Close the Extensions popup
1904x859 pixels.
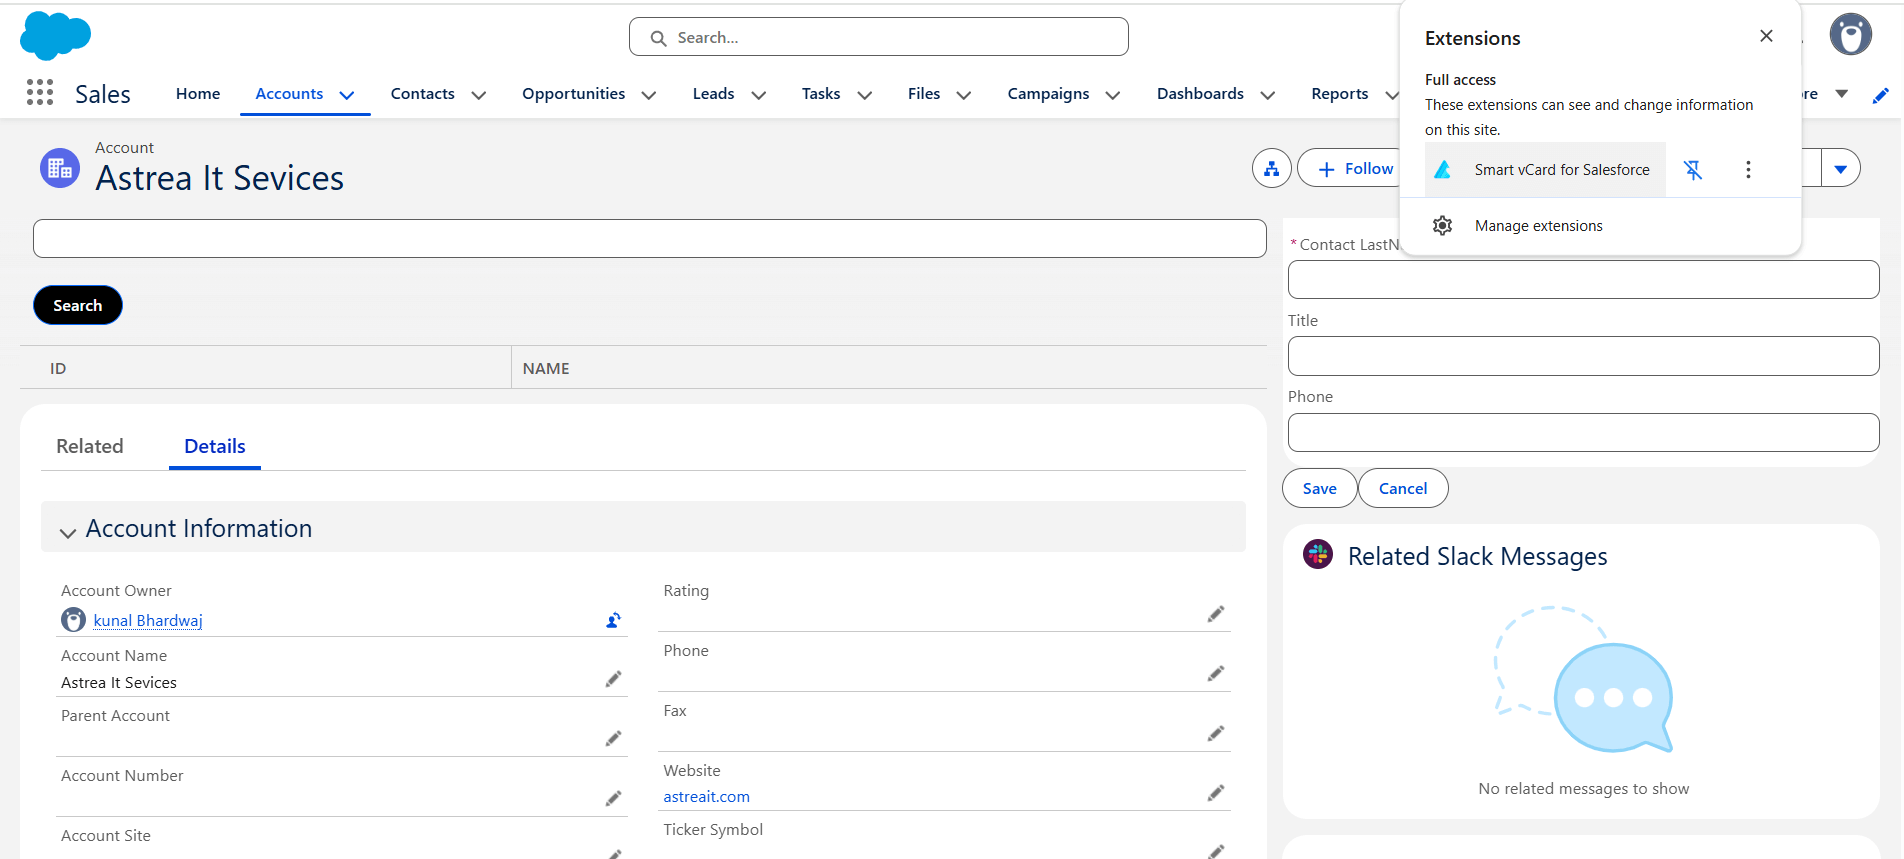pos(1766,36)
